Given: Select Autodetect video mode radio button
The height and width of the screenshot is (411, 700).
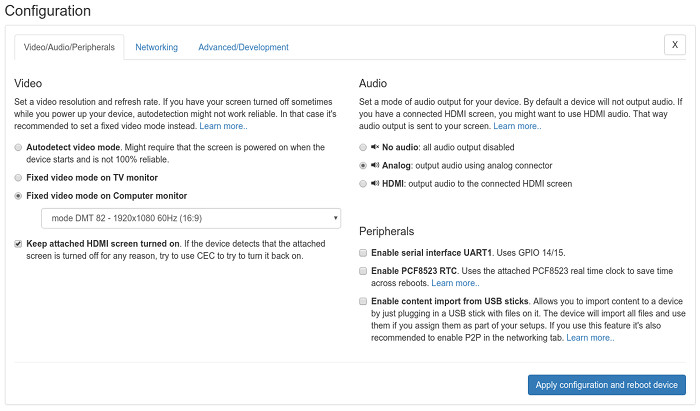Looking at the screenshot, I should coord(19,147).
